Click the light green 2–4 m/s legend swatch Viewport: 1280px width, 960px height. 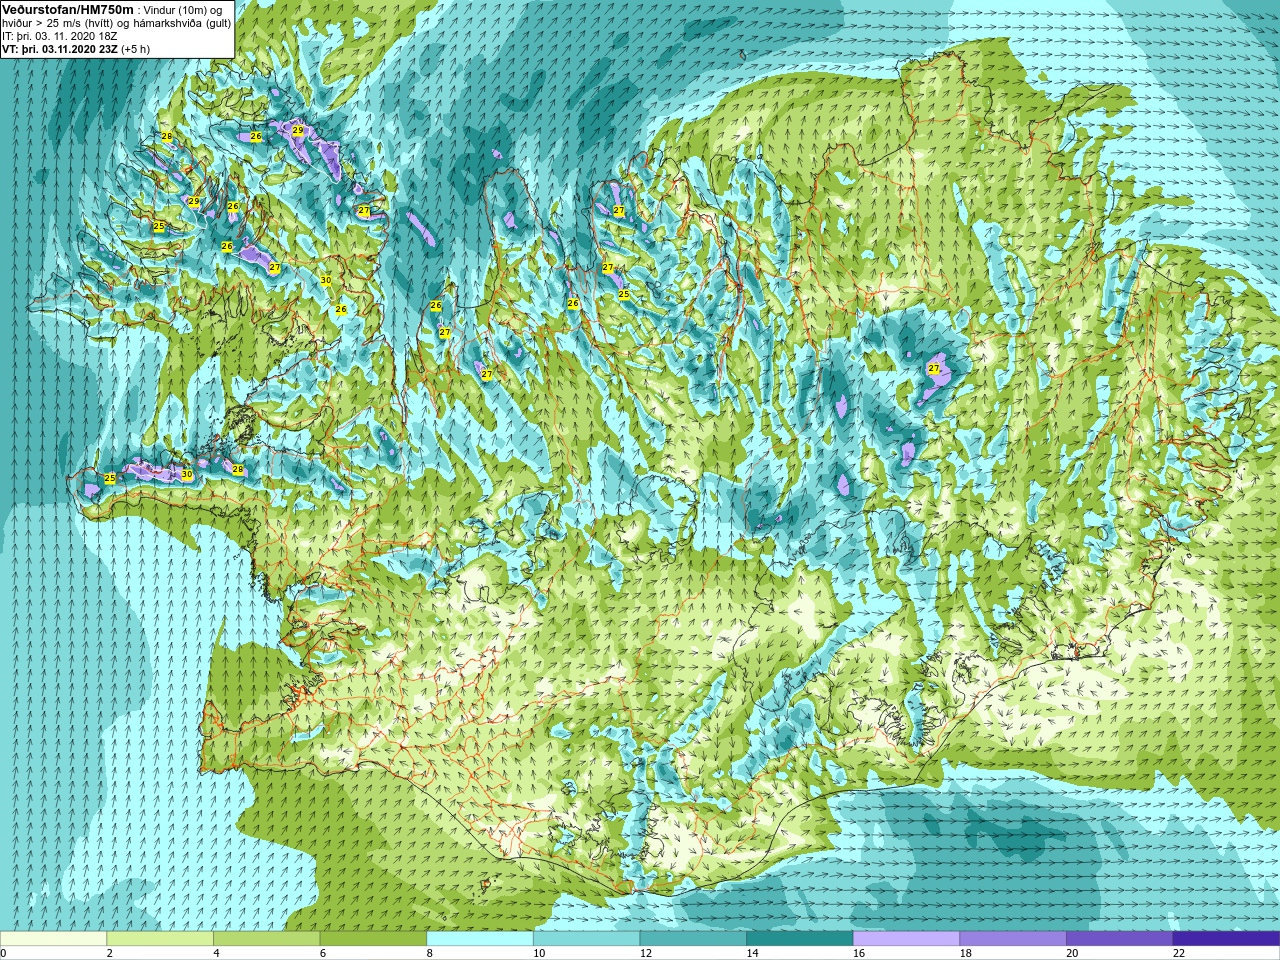[160, 939]
